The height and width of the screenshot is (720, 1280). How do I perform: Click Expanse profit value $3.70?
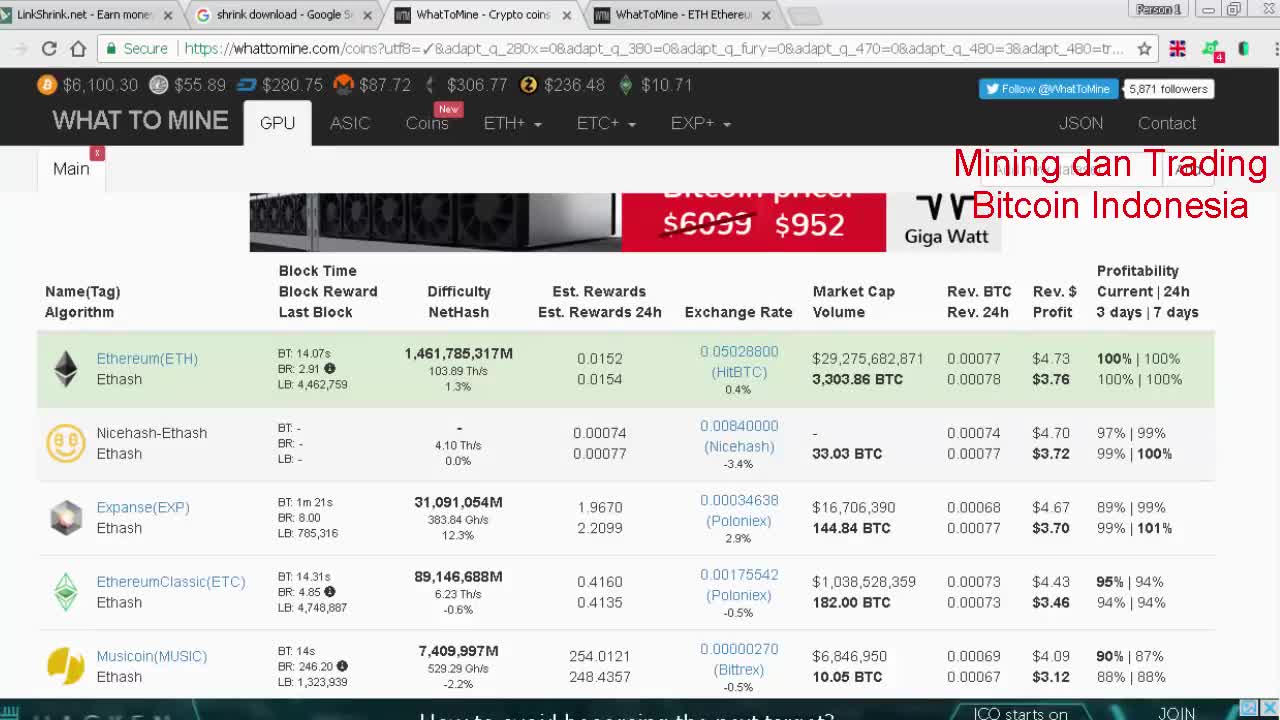[1051, 528]
